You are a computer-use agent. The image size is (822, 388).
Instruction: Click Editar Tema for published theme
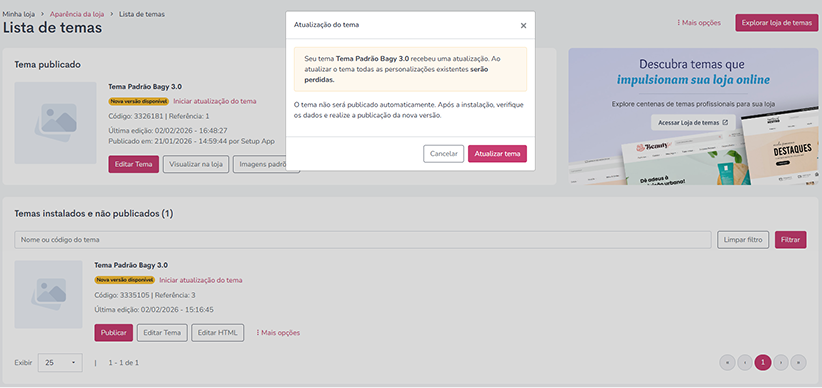pyautogui.click(x=134, y=164)
